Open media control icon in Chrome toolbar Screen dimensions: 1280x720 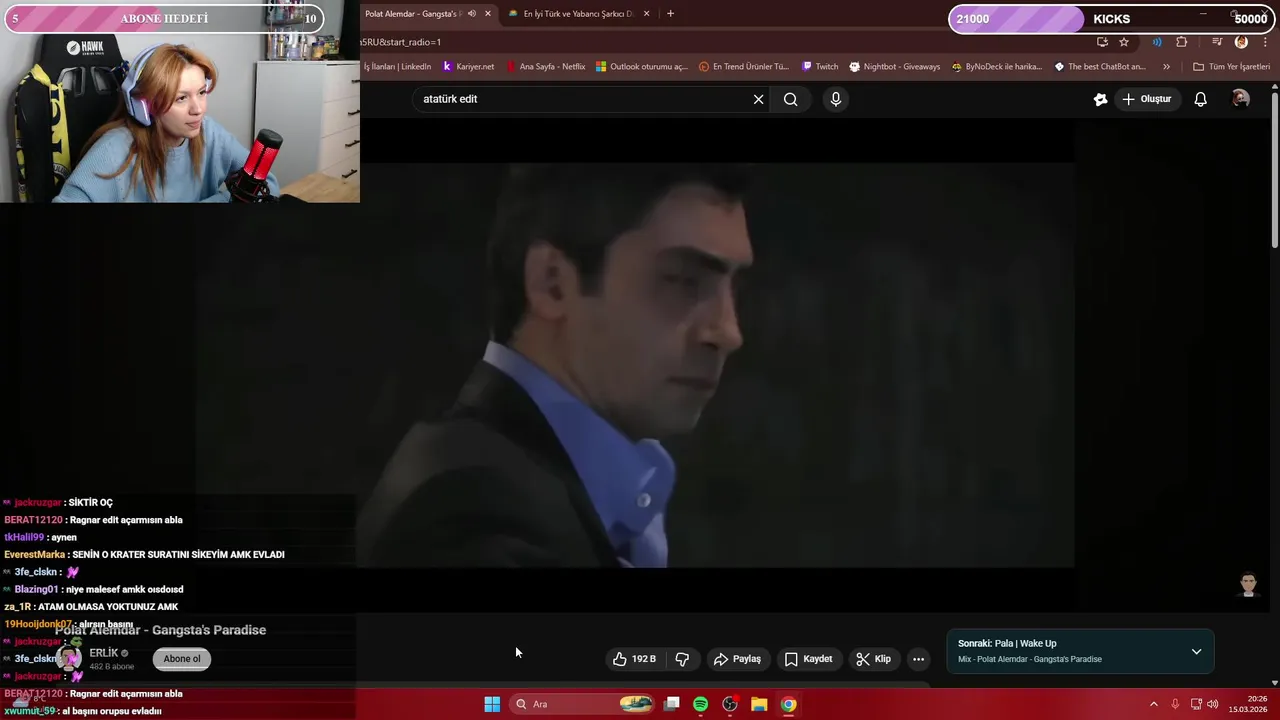tap(1217, 42)
